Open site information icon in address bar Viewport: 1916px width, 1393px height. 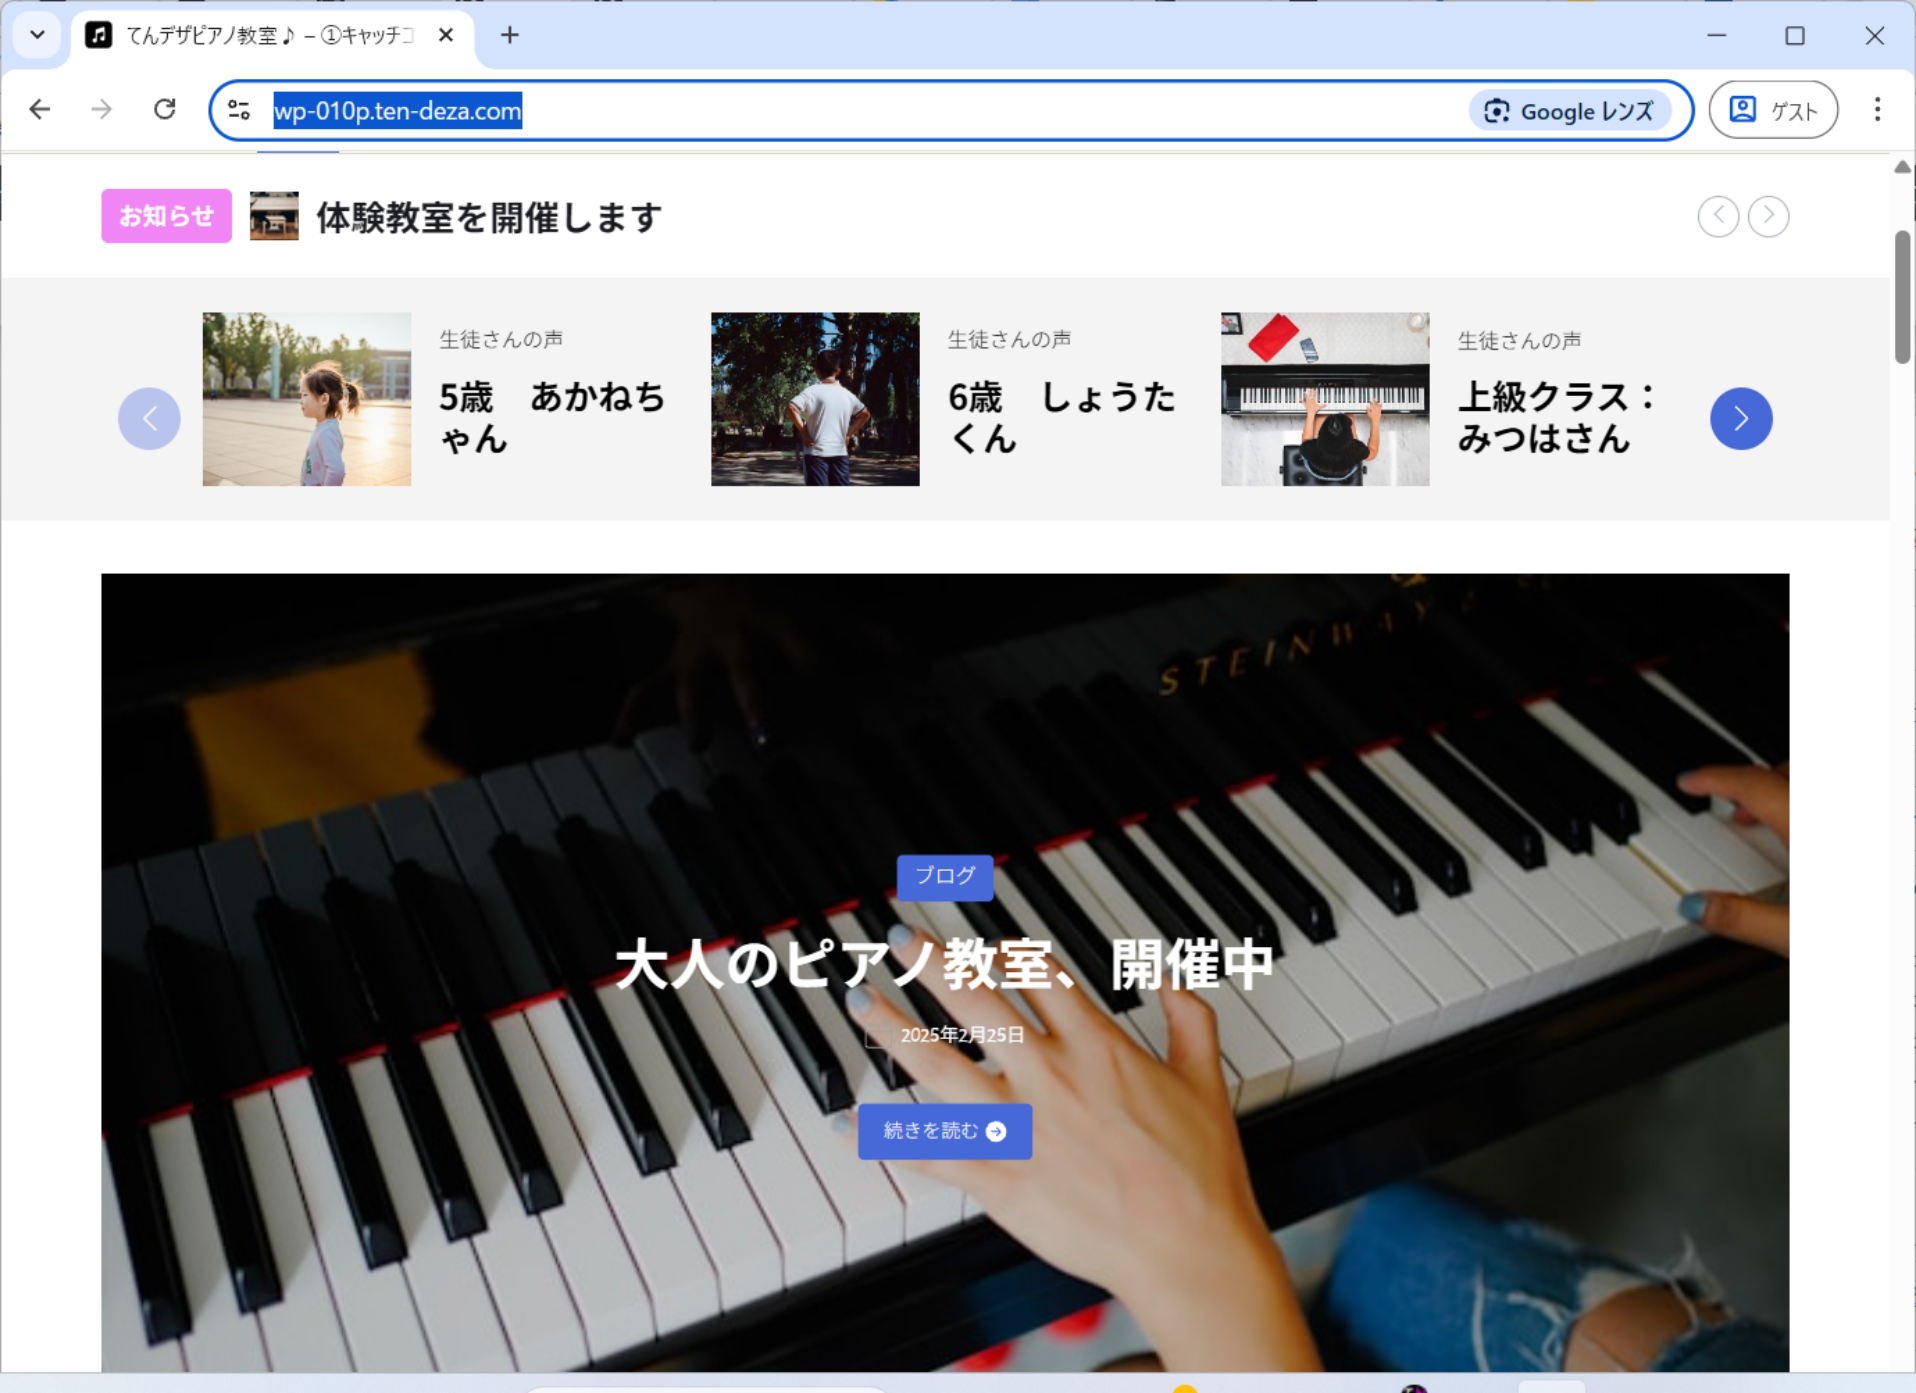pyautogui.click(x=239, y=110)
